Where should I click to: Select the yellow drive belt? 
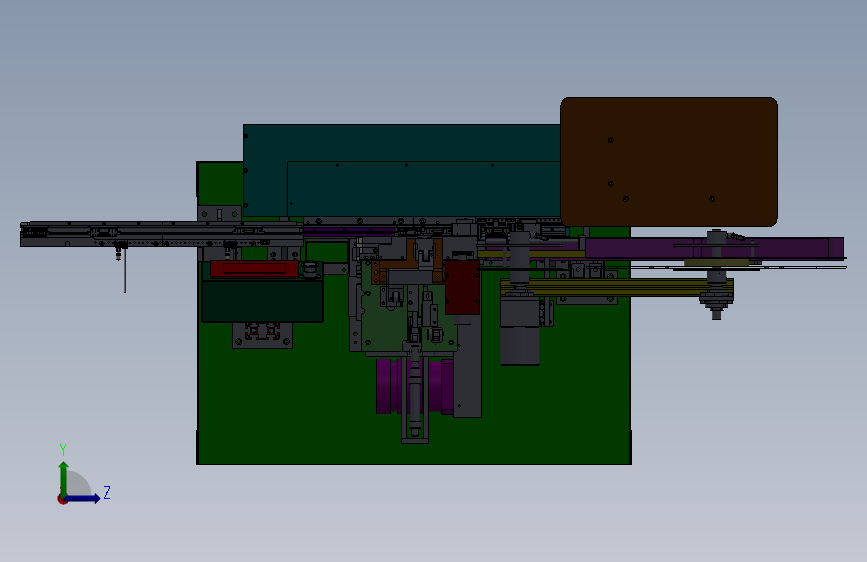coord(617,287)
